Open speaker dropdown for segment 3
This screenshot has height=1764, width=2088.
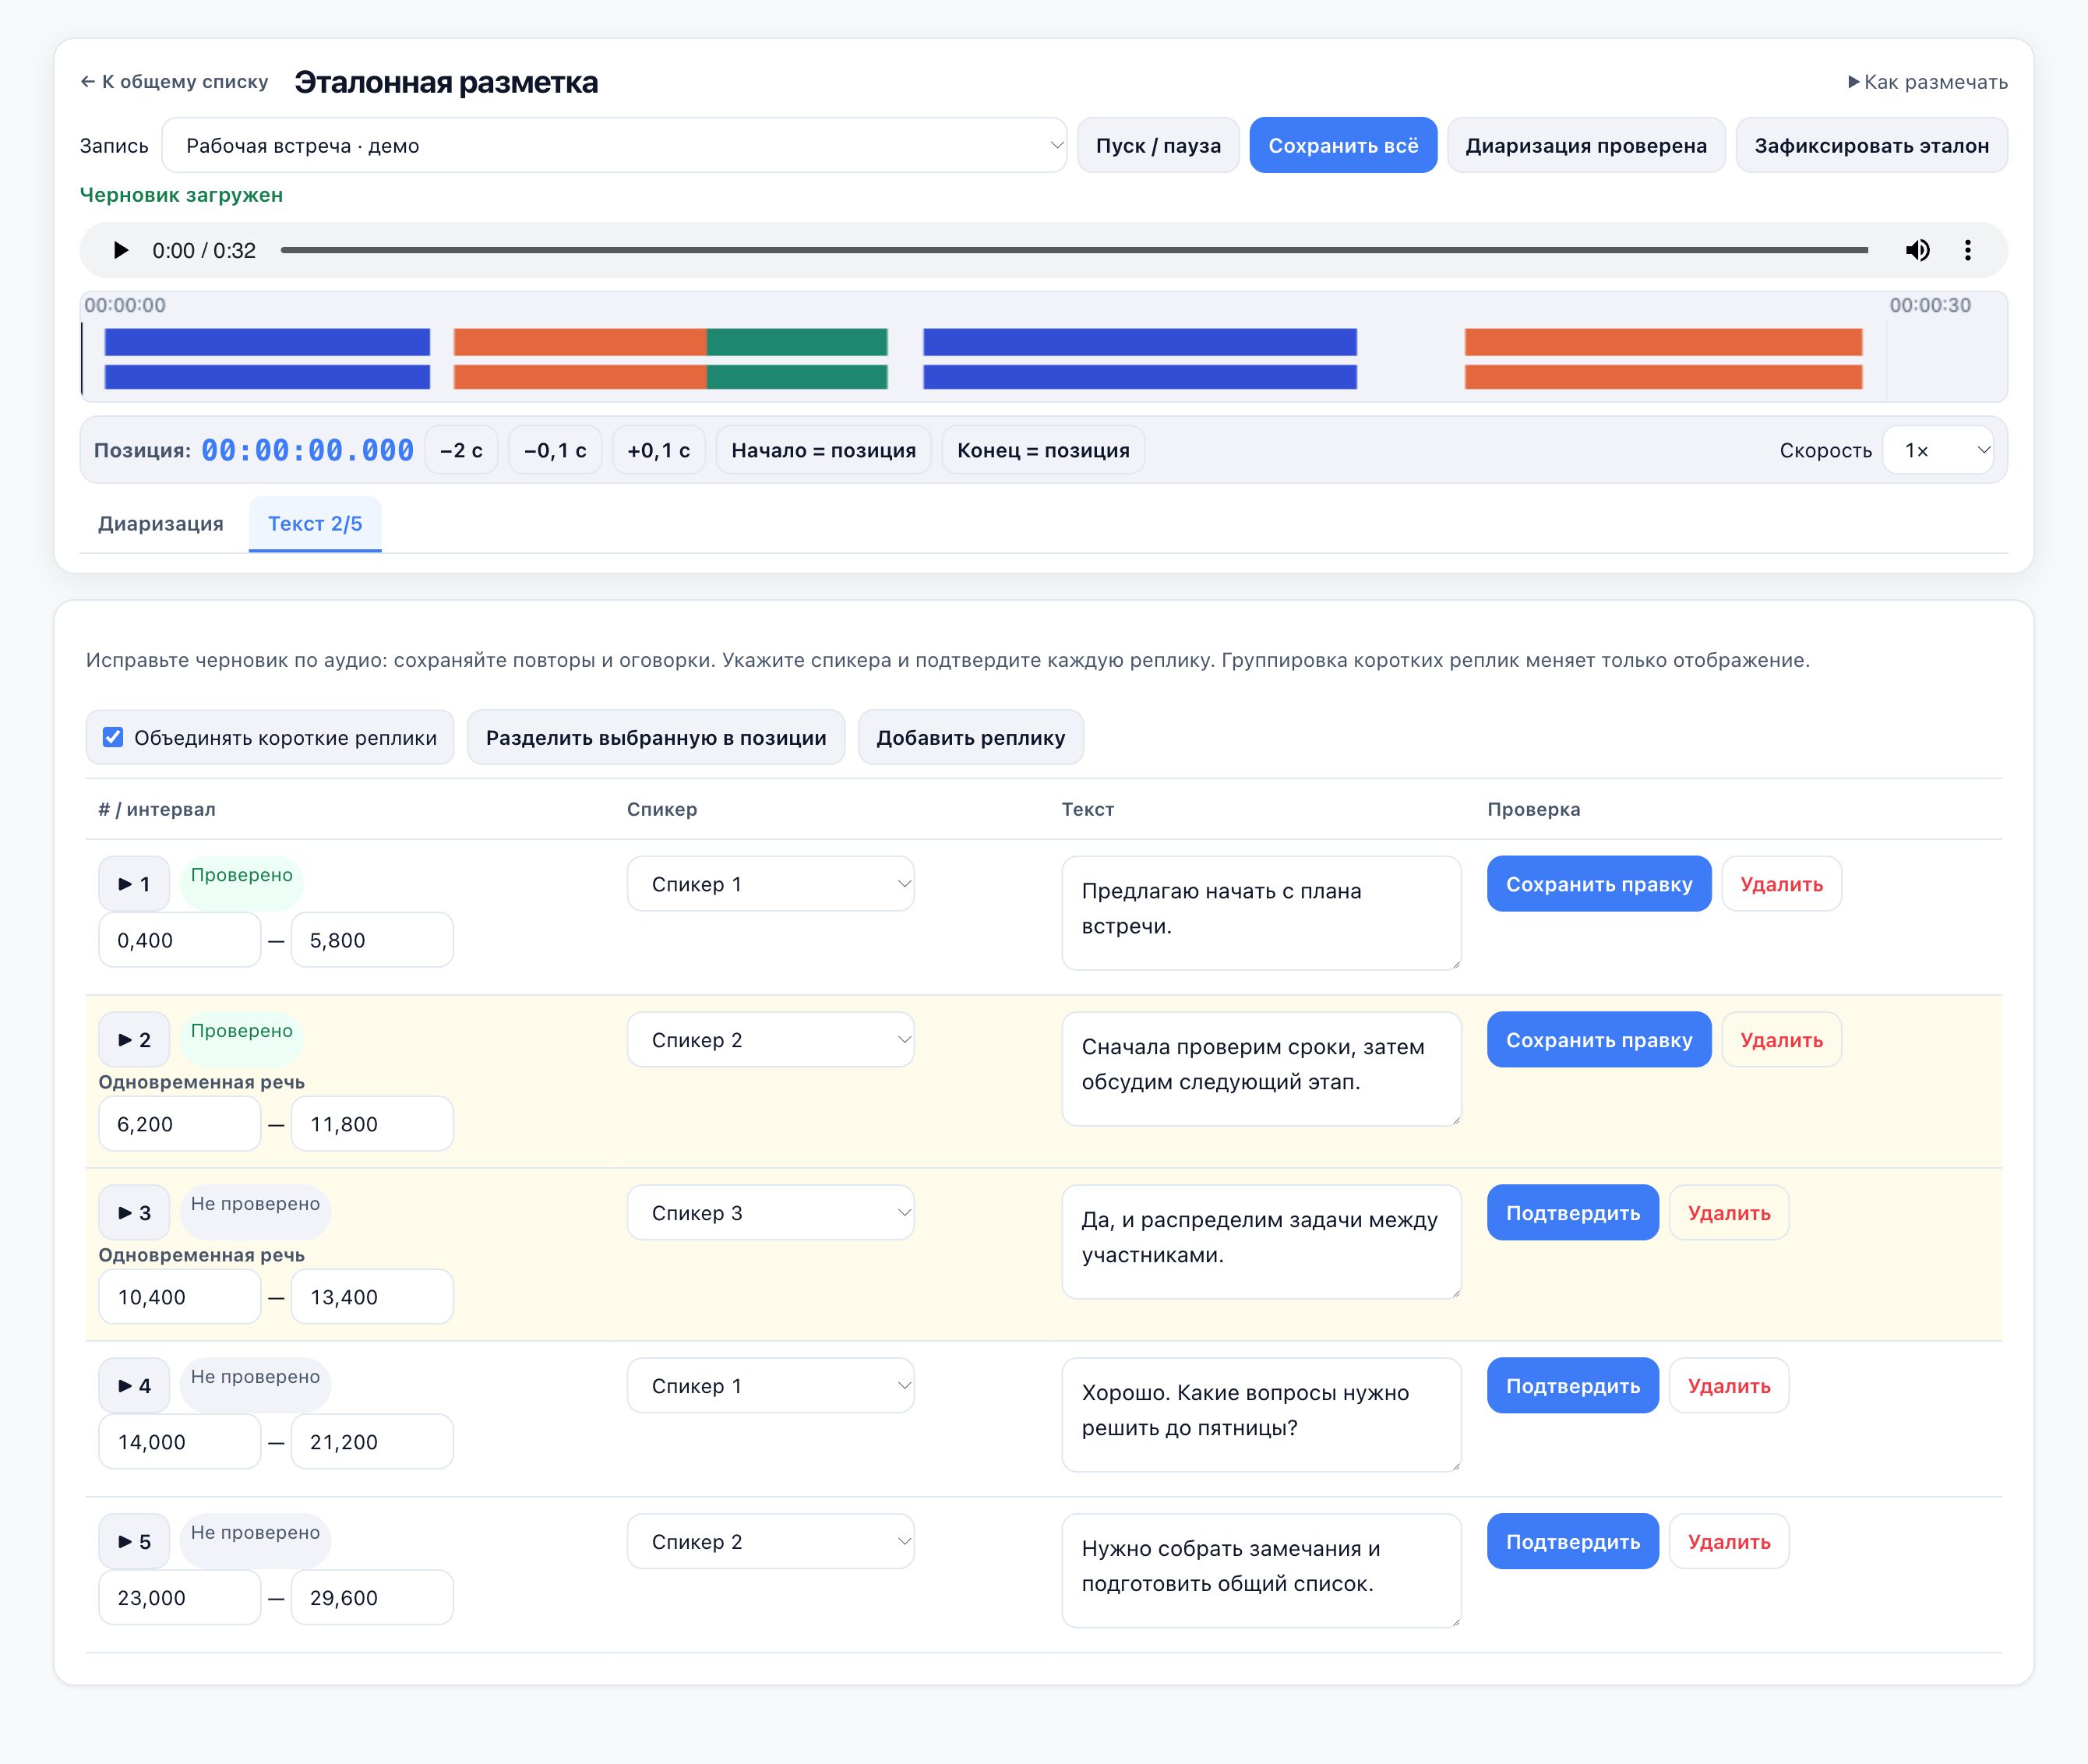coord(770,1213)
